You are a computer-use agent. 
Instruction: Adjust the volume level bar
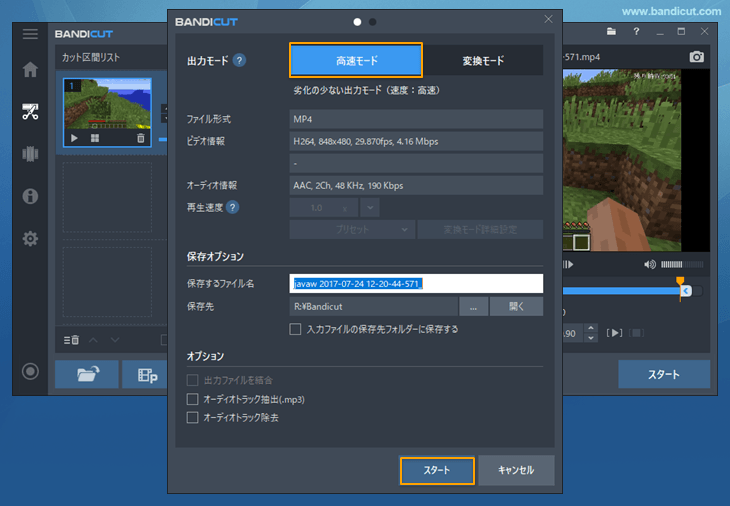682,264
